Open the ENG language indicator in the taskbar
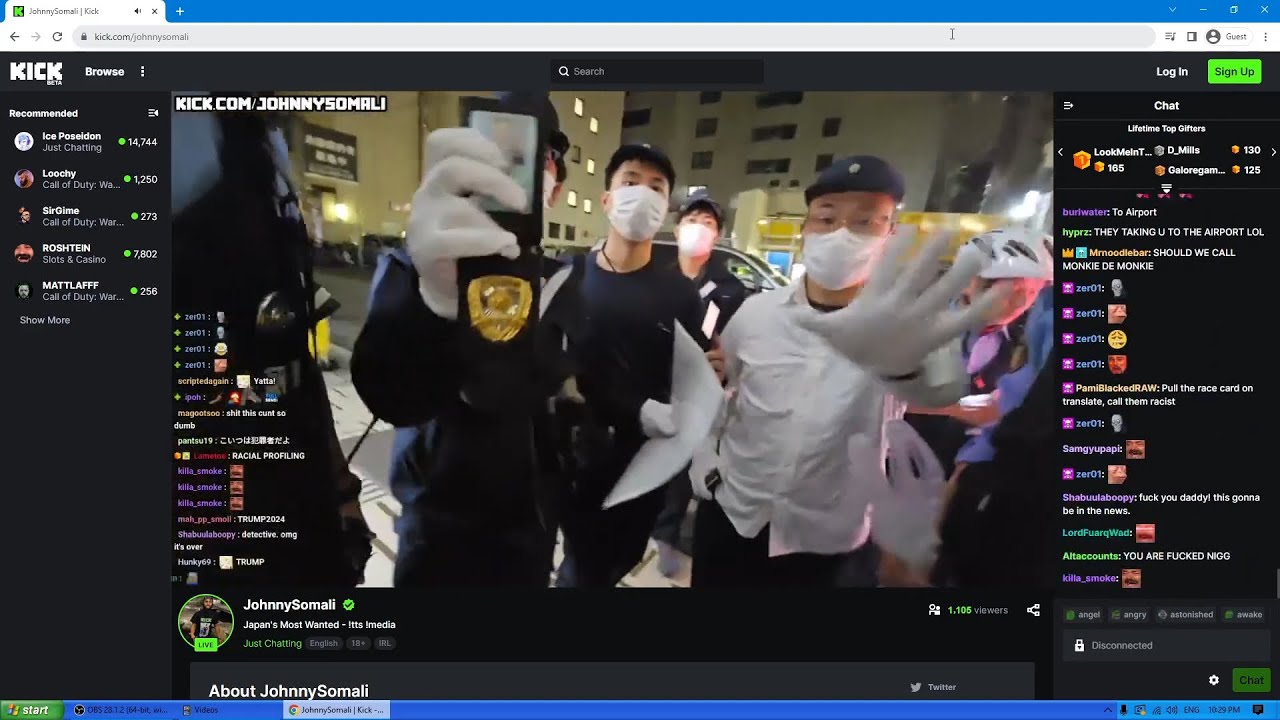1280x720 pixels. [x=1192, y=710]
